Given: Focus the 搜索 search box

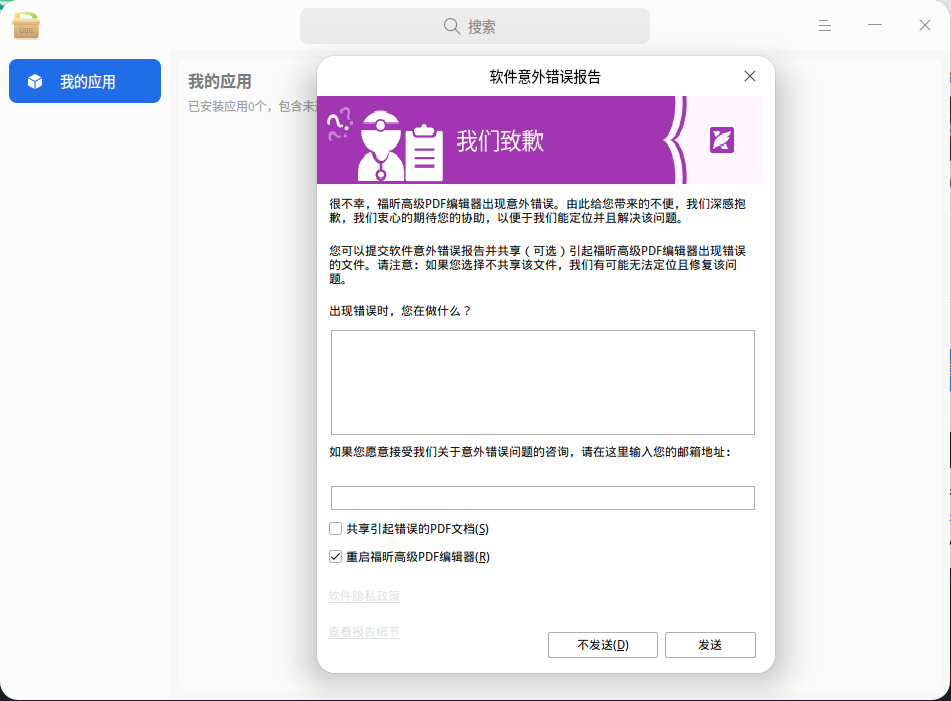Looking at the screenshot, I should click(x=475, y=26).
